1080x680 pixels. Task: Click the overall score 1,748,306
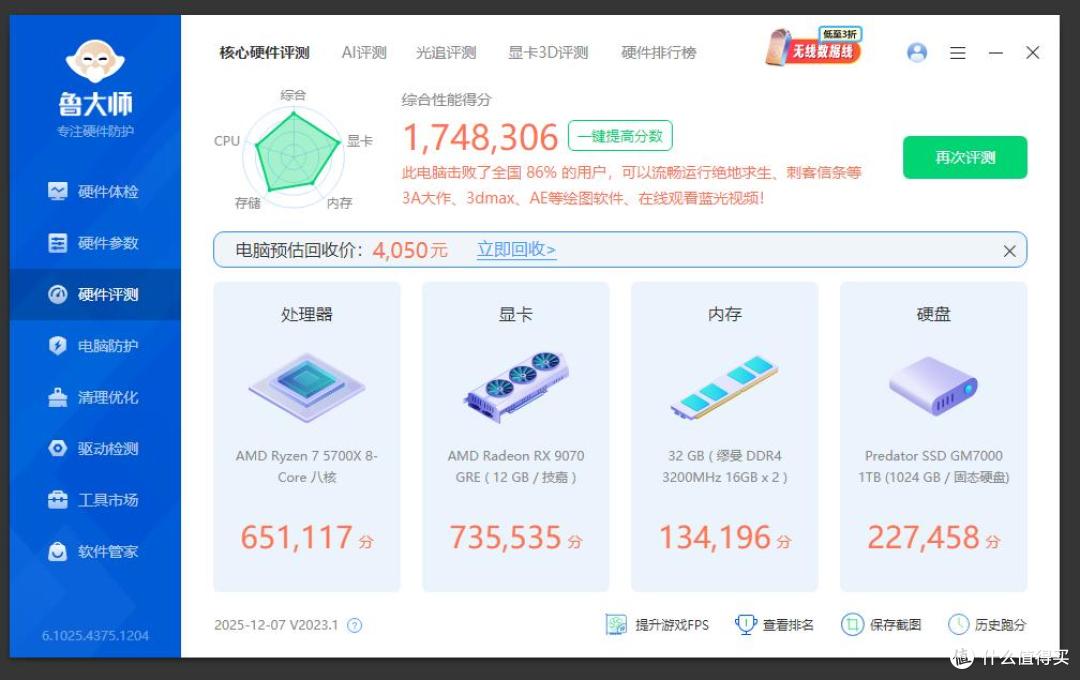(x=480, y=137)
